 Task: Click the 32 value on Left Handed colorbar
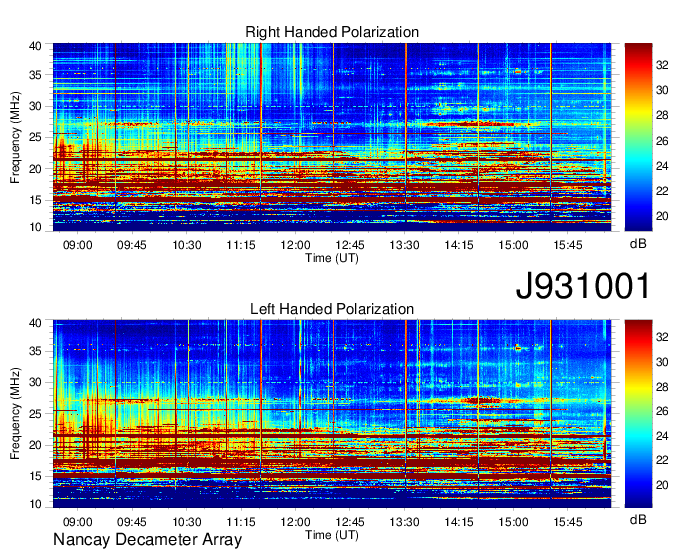pos(662,337)
